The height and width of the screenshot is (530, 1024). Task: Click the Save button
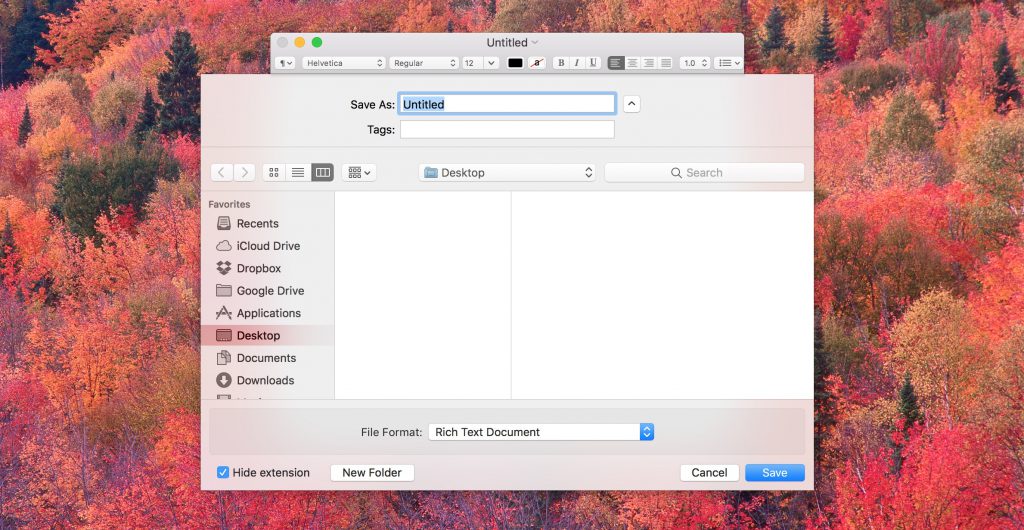pos(774,473)
